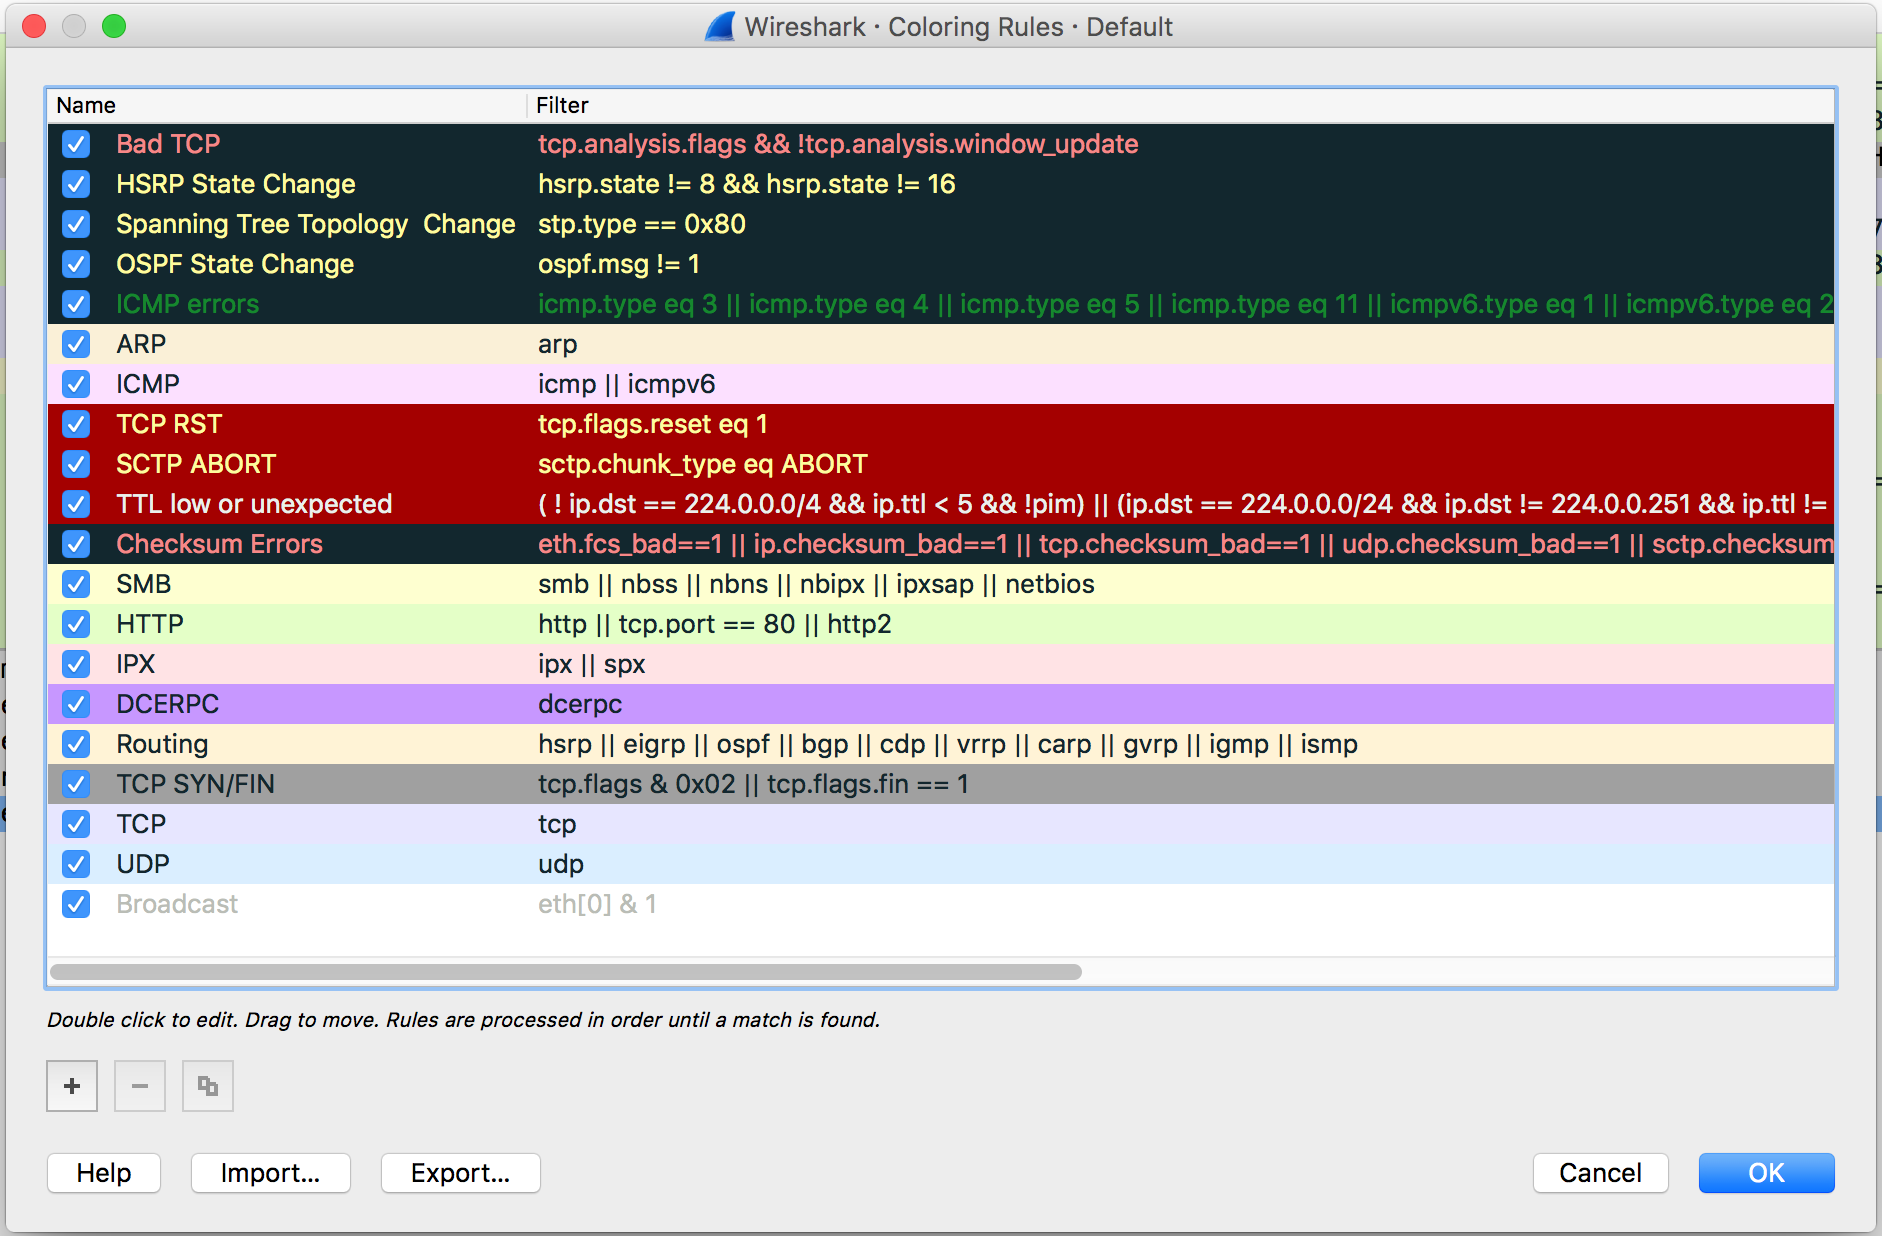1882x1236 pixels.
Task: Disable the HTTP coloring rule checkbox
Action: point(76,624)
